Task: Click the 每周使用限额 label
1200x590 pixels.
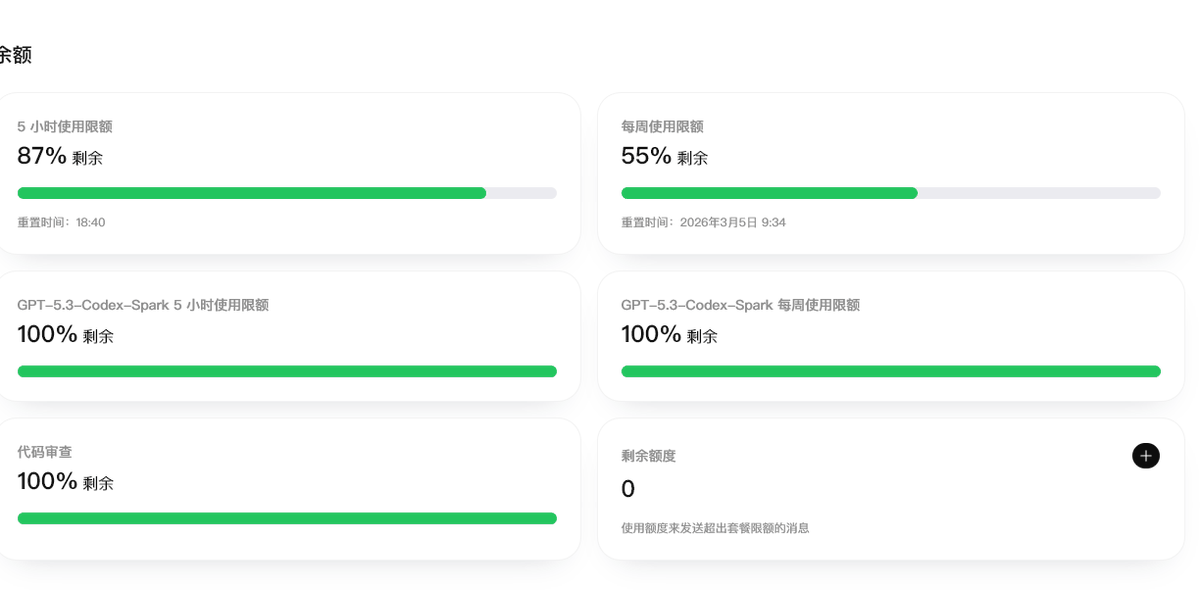Action: click(x=662, y=127)
